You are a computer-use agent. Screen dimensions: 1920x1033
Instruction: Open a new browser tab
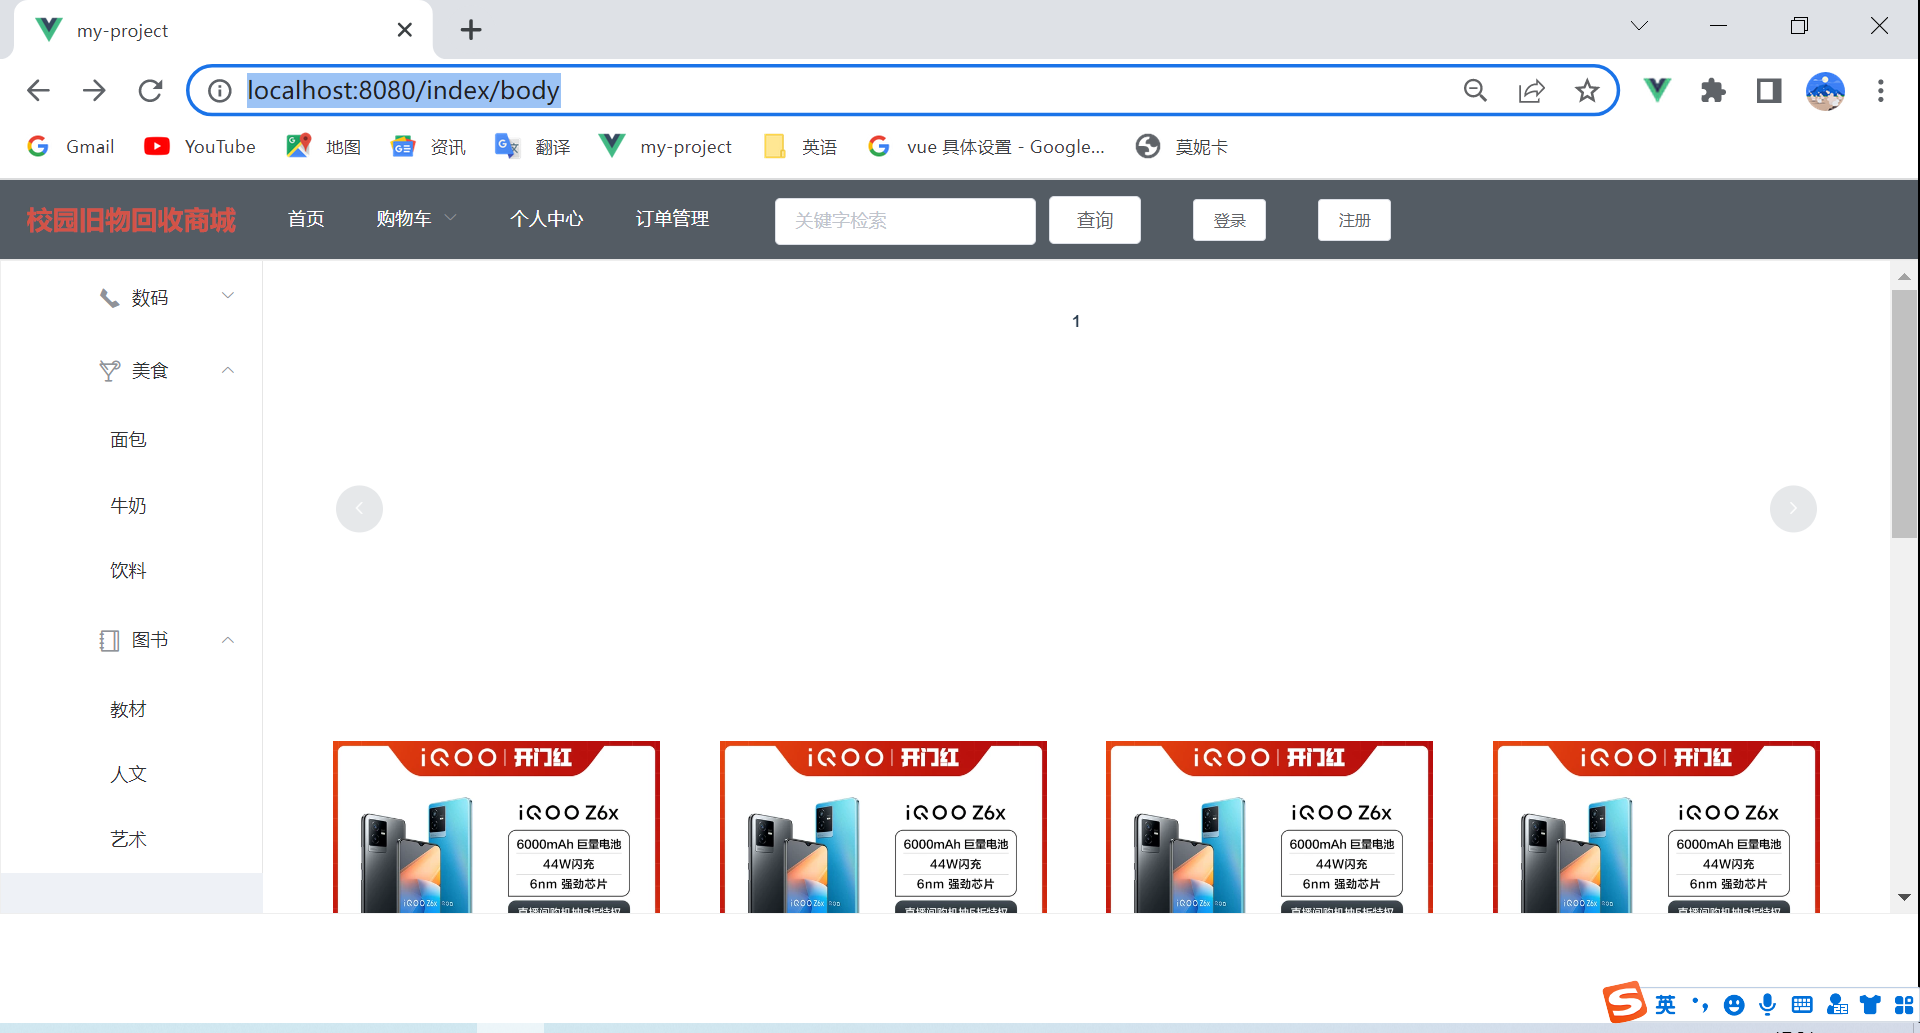pos(471,30)
